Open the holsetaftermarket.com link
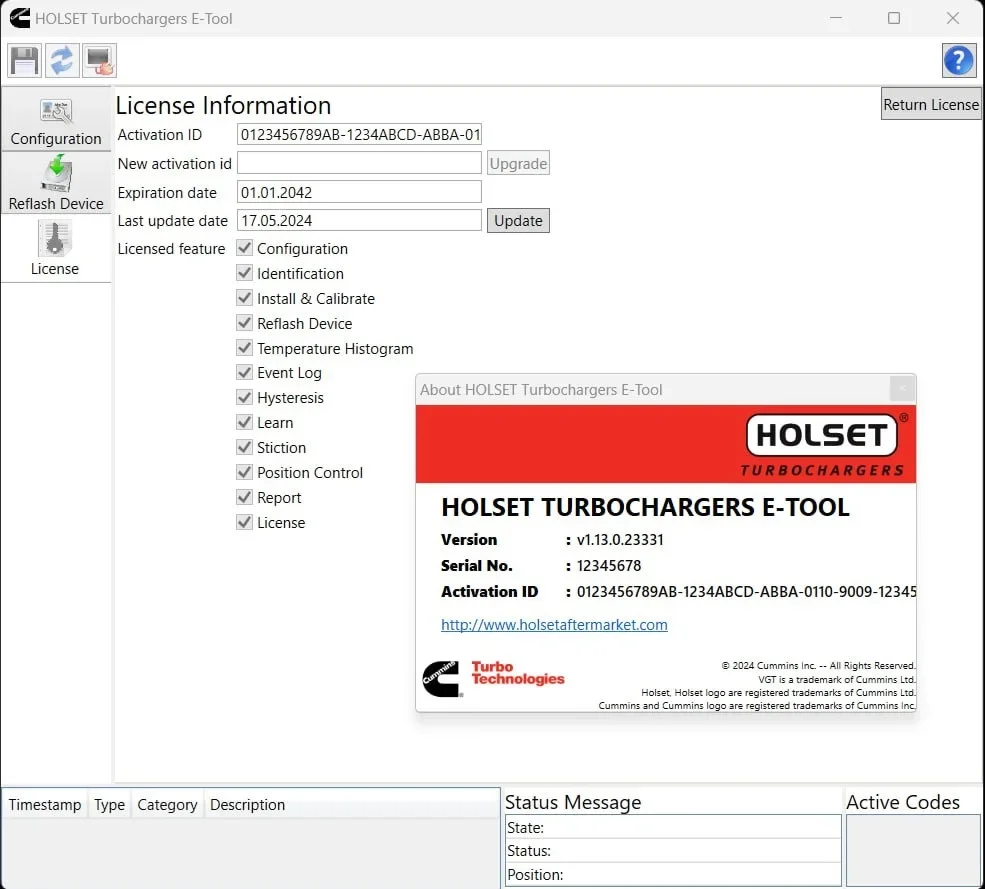 tap(554, 624)
